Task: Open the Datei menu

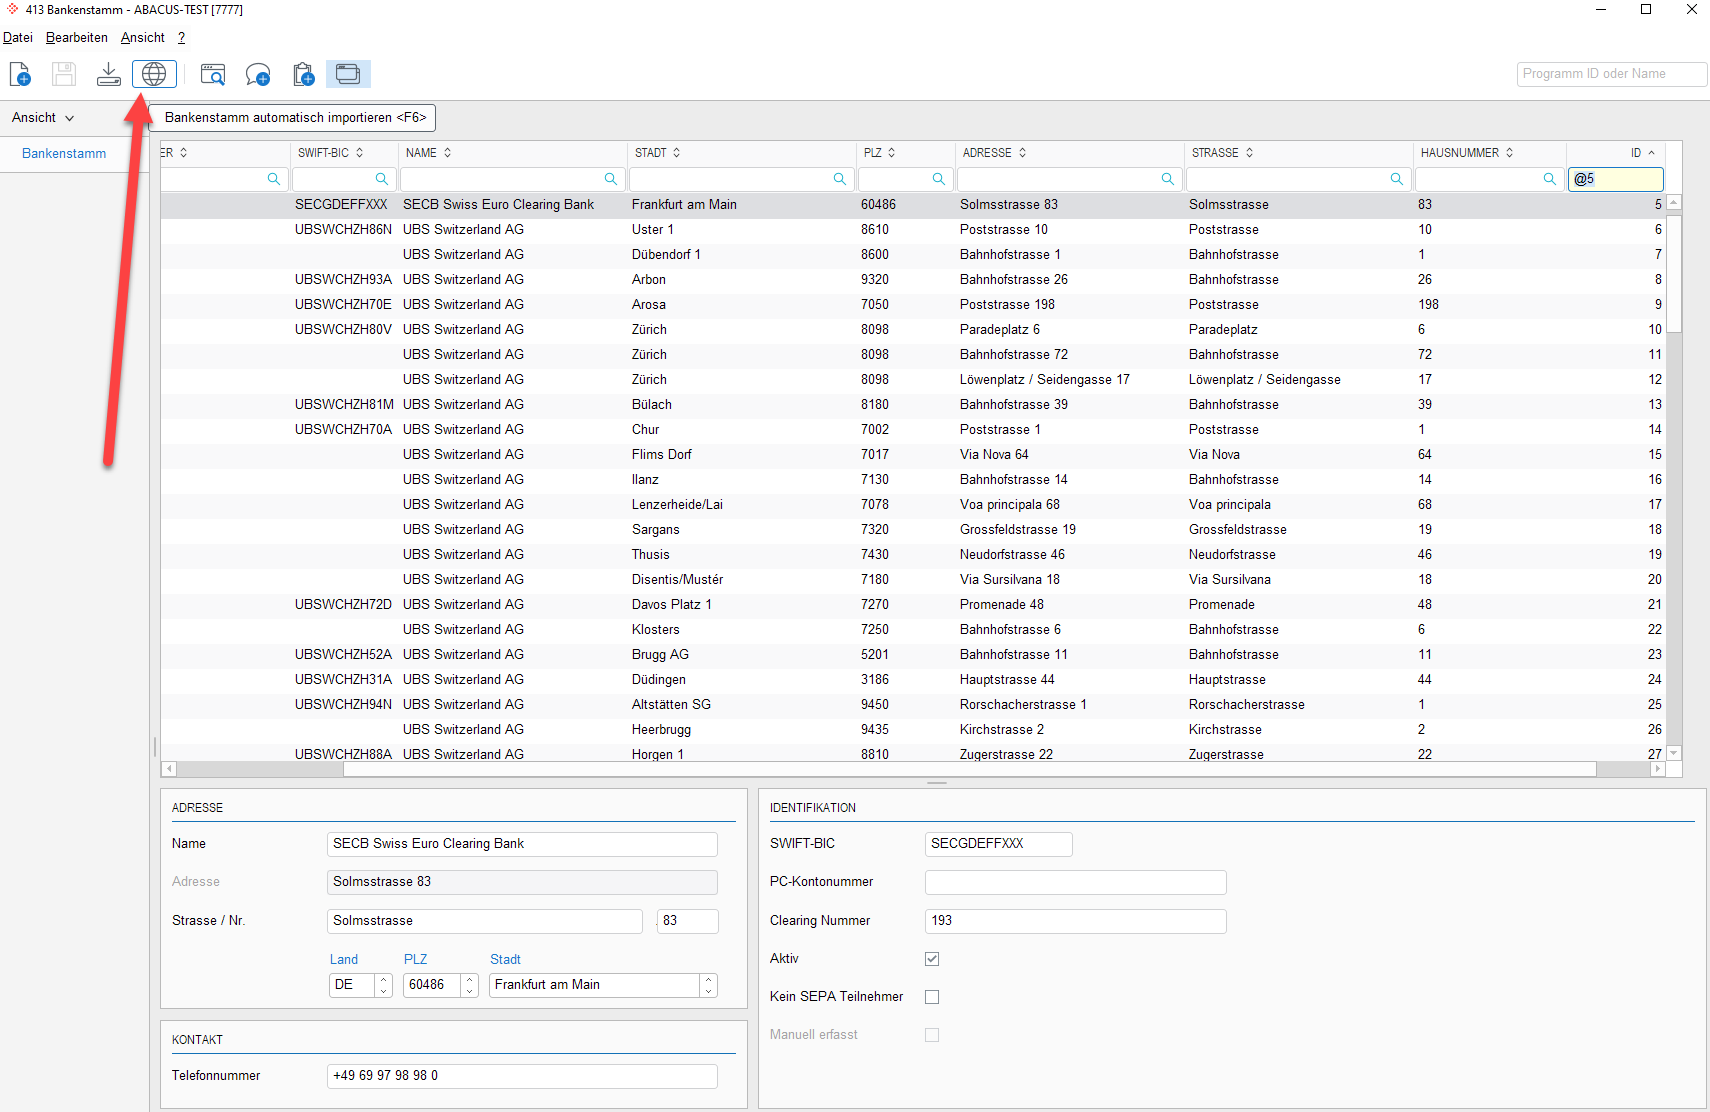Action: [x=18, y=38]
